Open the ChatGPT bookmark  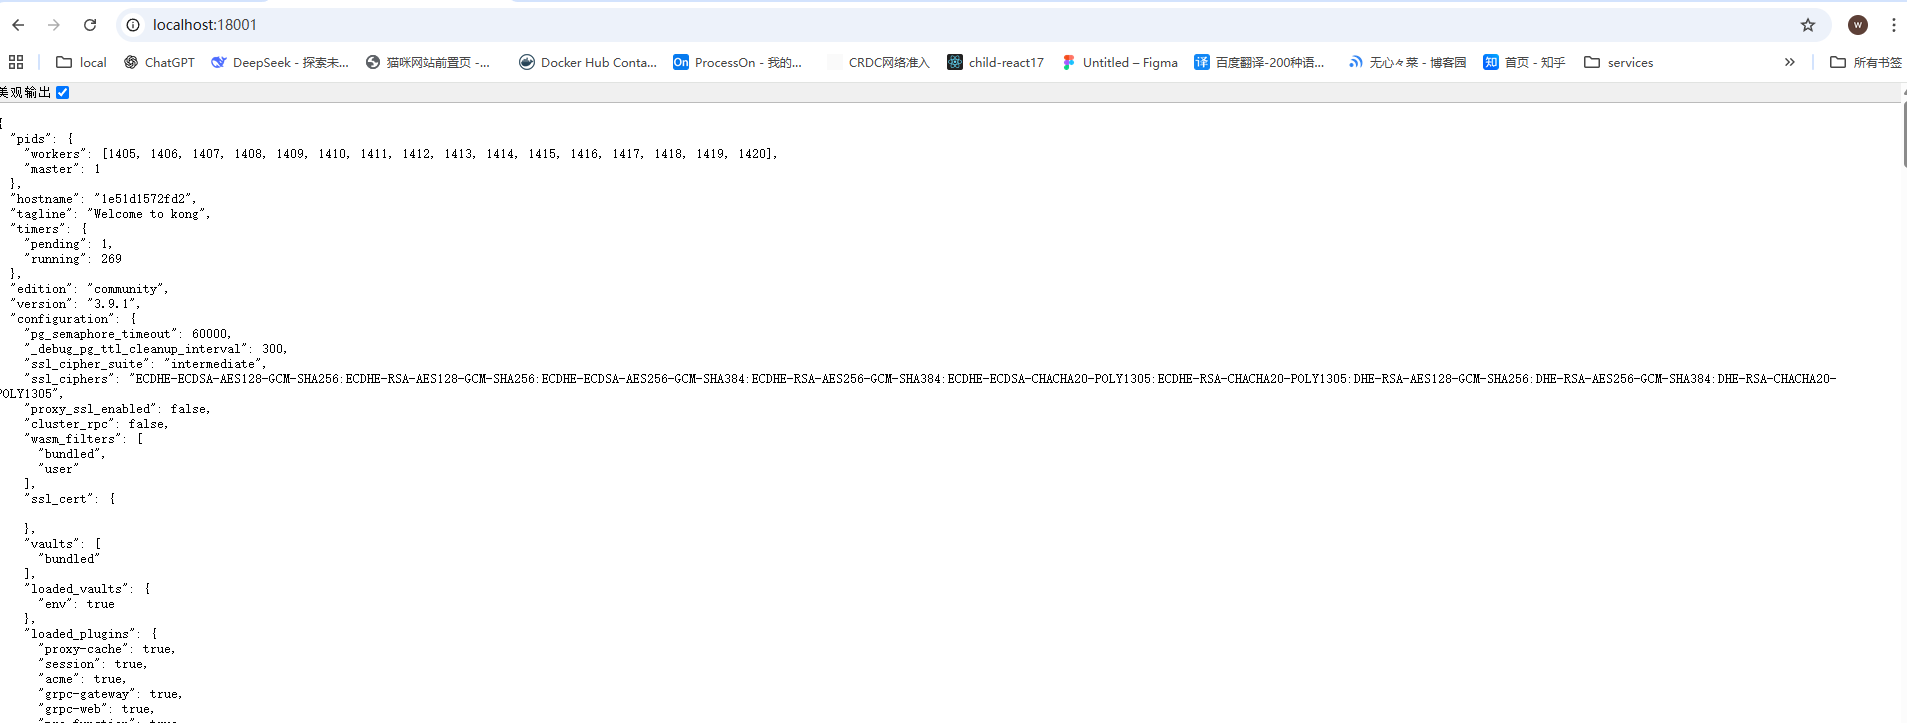[159, 62]
